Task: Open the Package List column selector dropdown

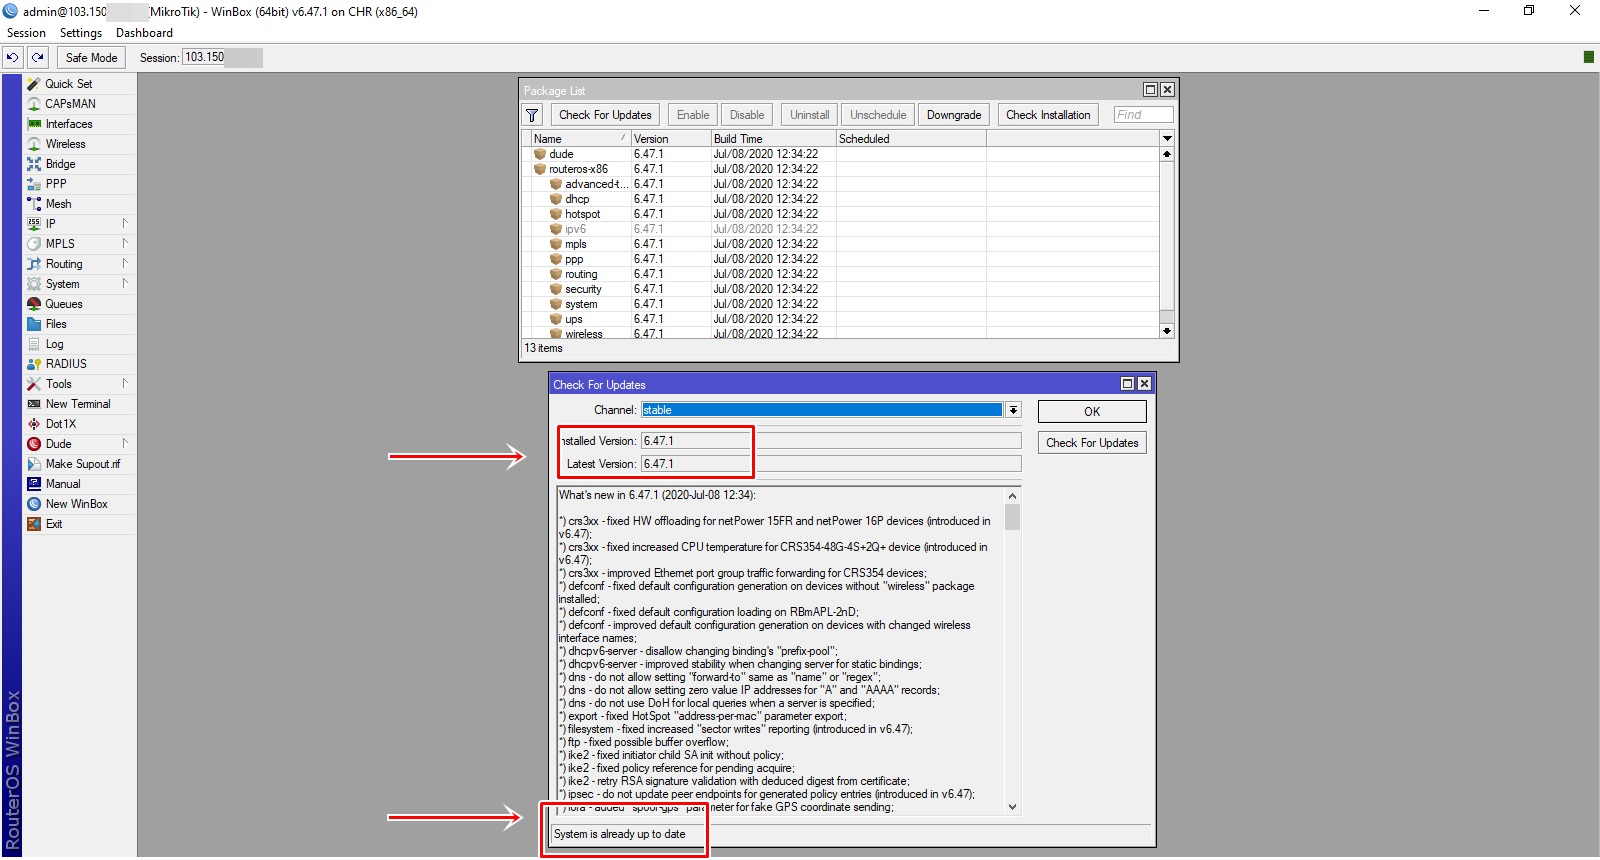Action: tap(1166, 139)
